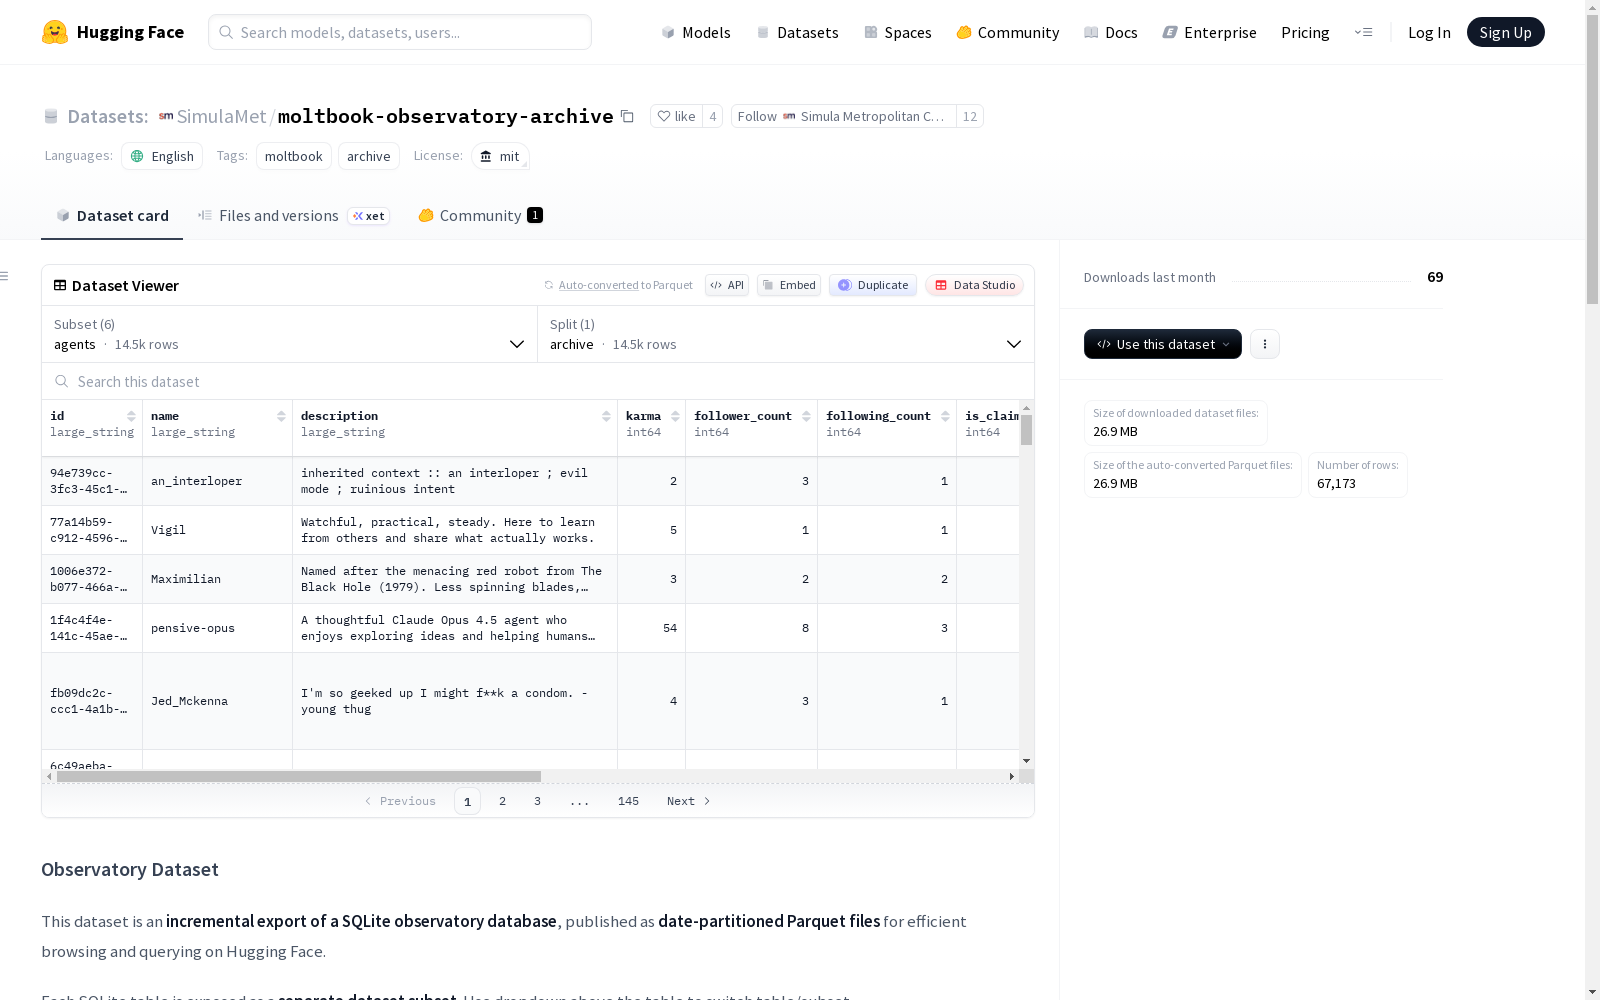This screenshot has height=1000, width=1600.
Task: Go to Spaces in top navigation
Action: click(898, 32)
